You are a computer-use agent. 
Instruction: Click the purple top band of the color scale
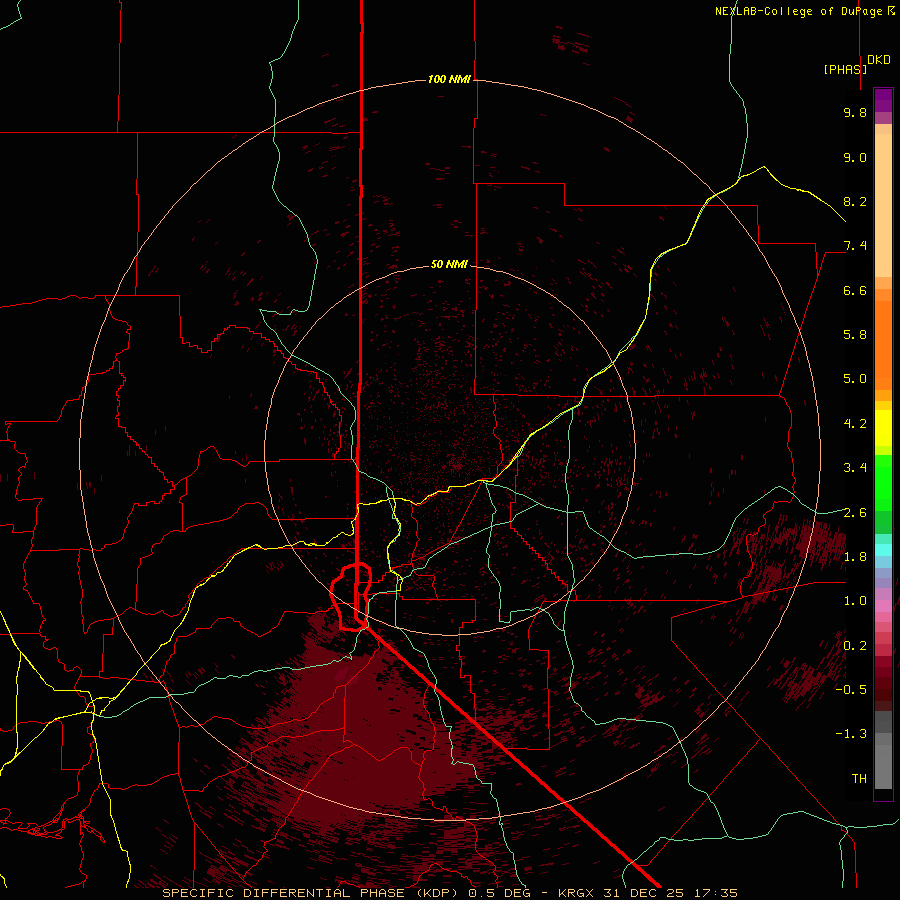point(883,100)
